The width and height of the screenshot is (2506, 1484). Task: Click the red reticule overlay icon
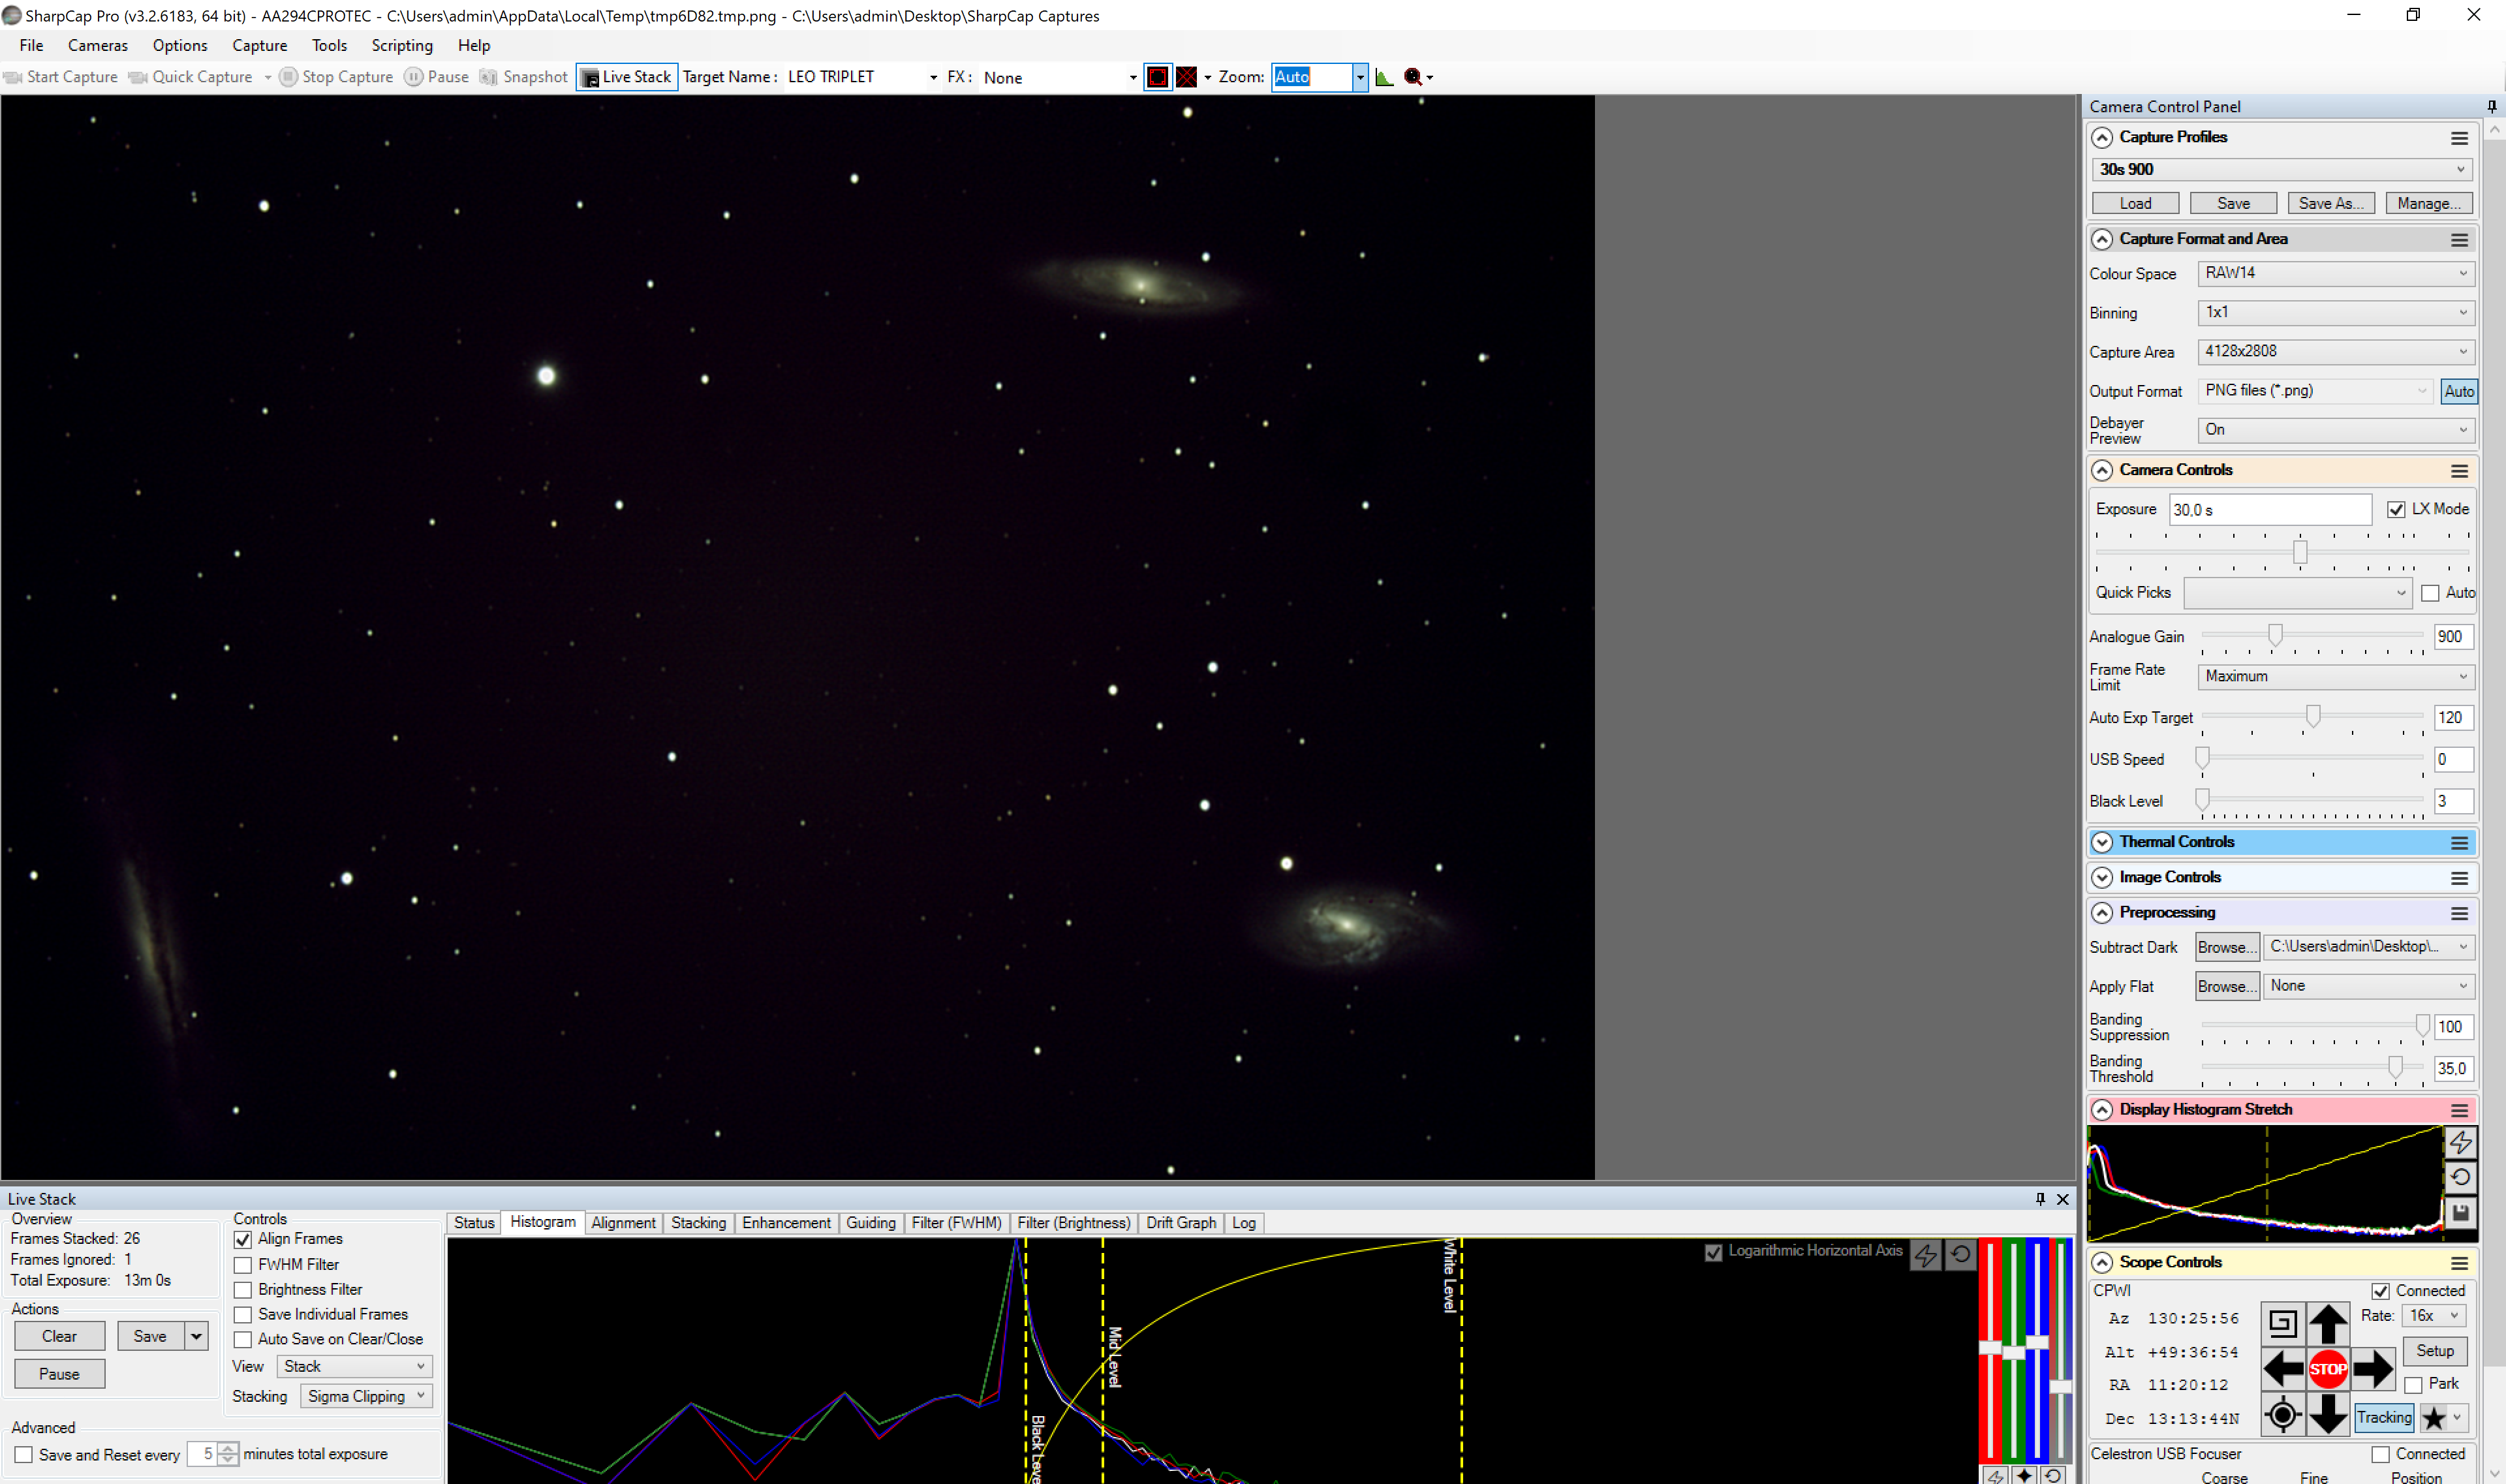[x=1157, y=77]
